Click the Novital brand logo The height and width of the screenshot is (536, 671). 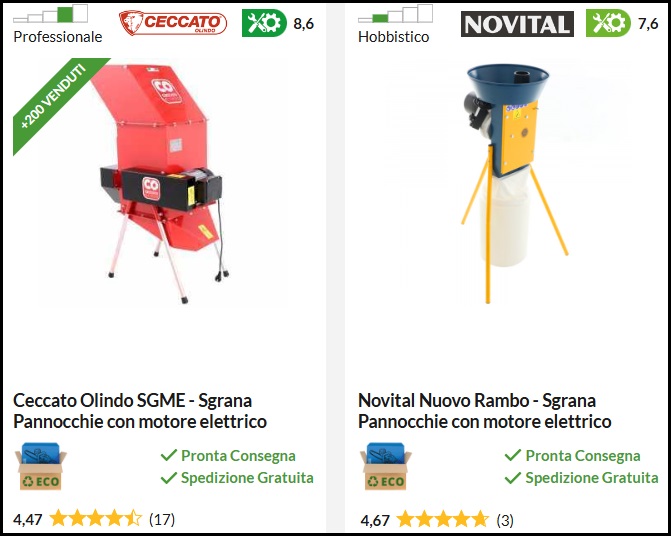[517, 24]
